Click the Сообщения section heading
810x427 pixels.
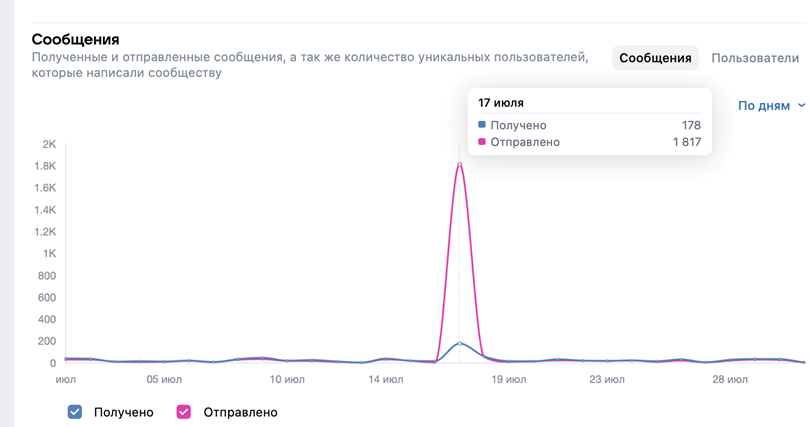point(76,39)
